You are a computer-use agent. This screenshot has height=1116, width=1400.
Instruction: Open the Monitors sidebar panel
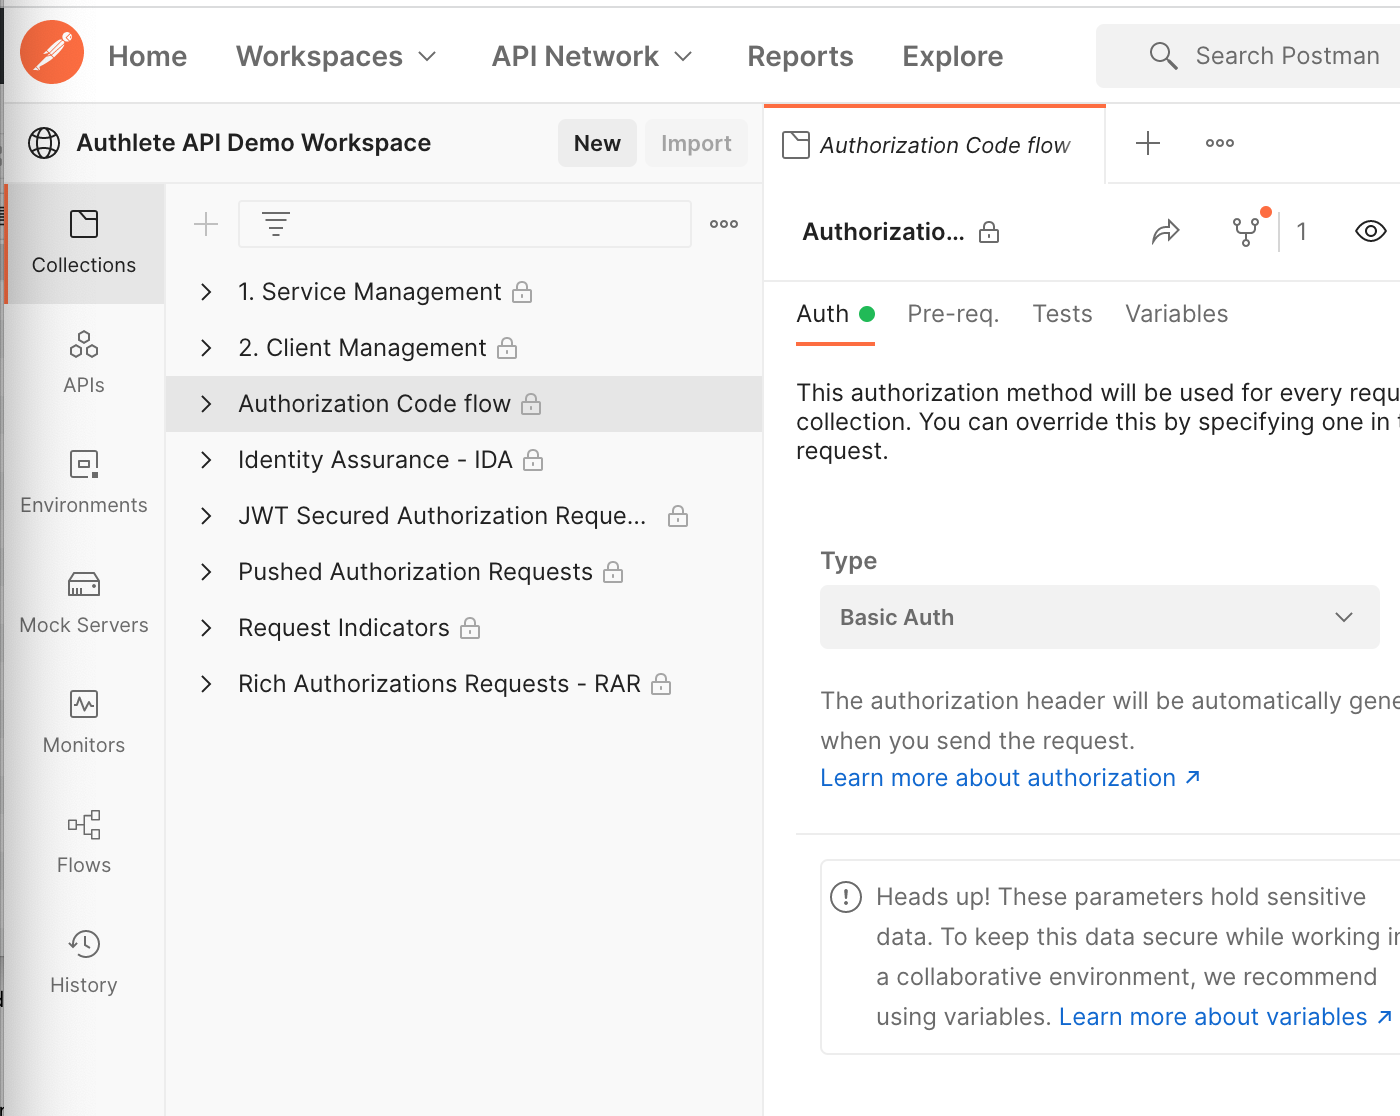[84, 723]
